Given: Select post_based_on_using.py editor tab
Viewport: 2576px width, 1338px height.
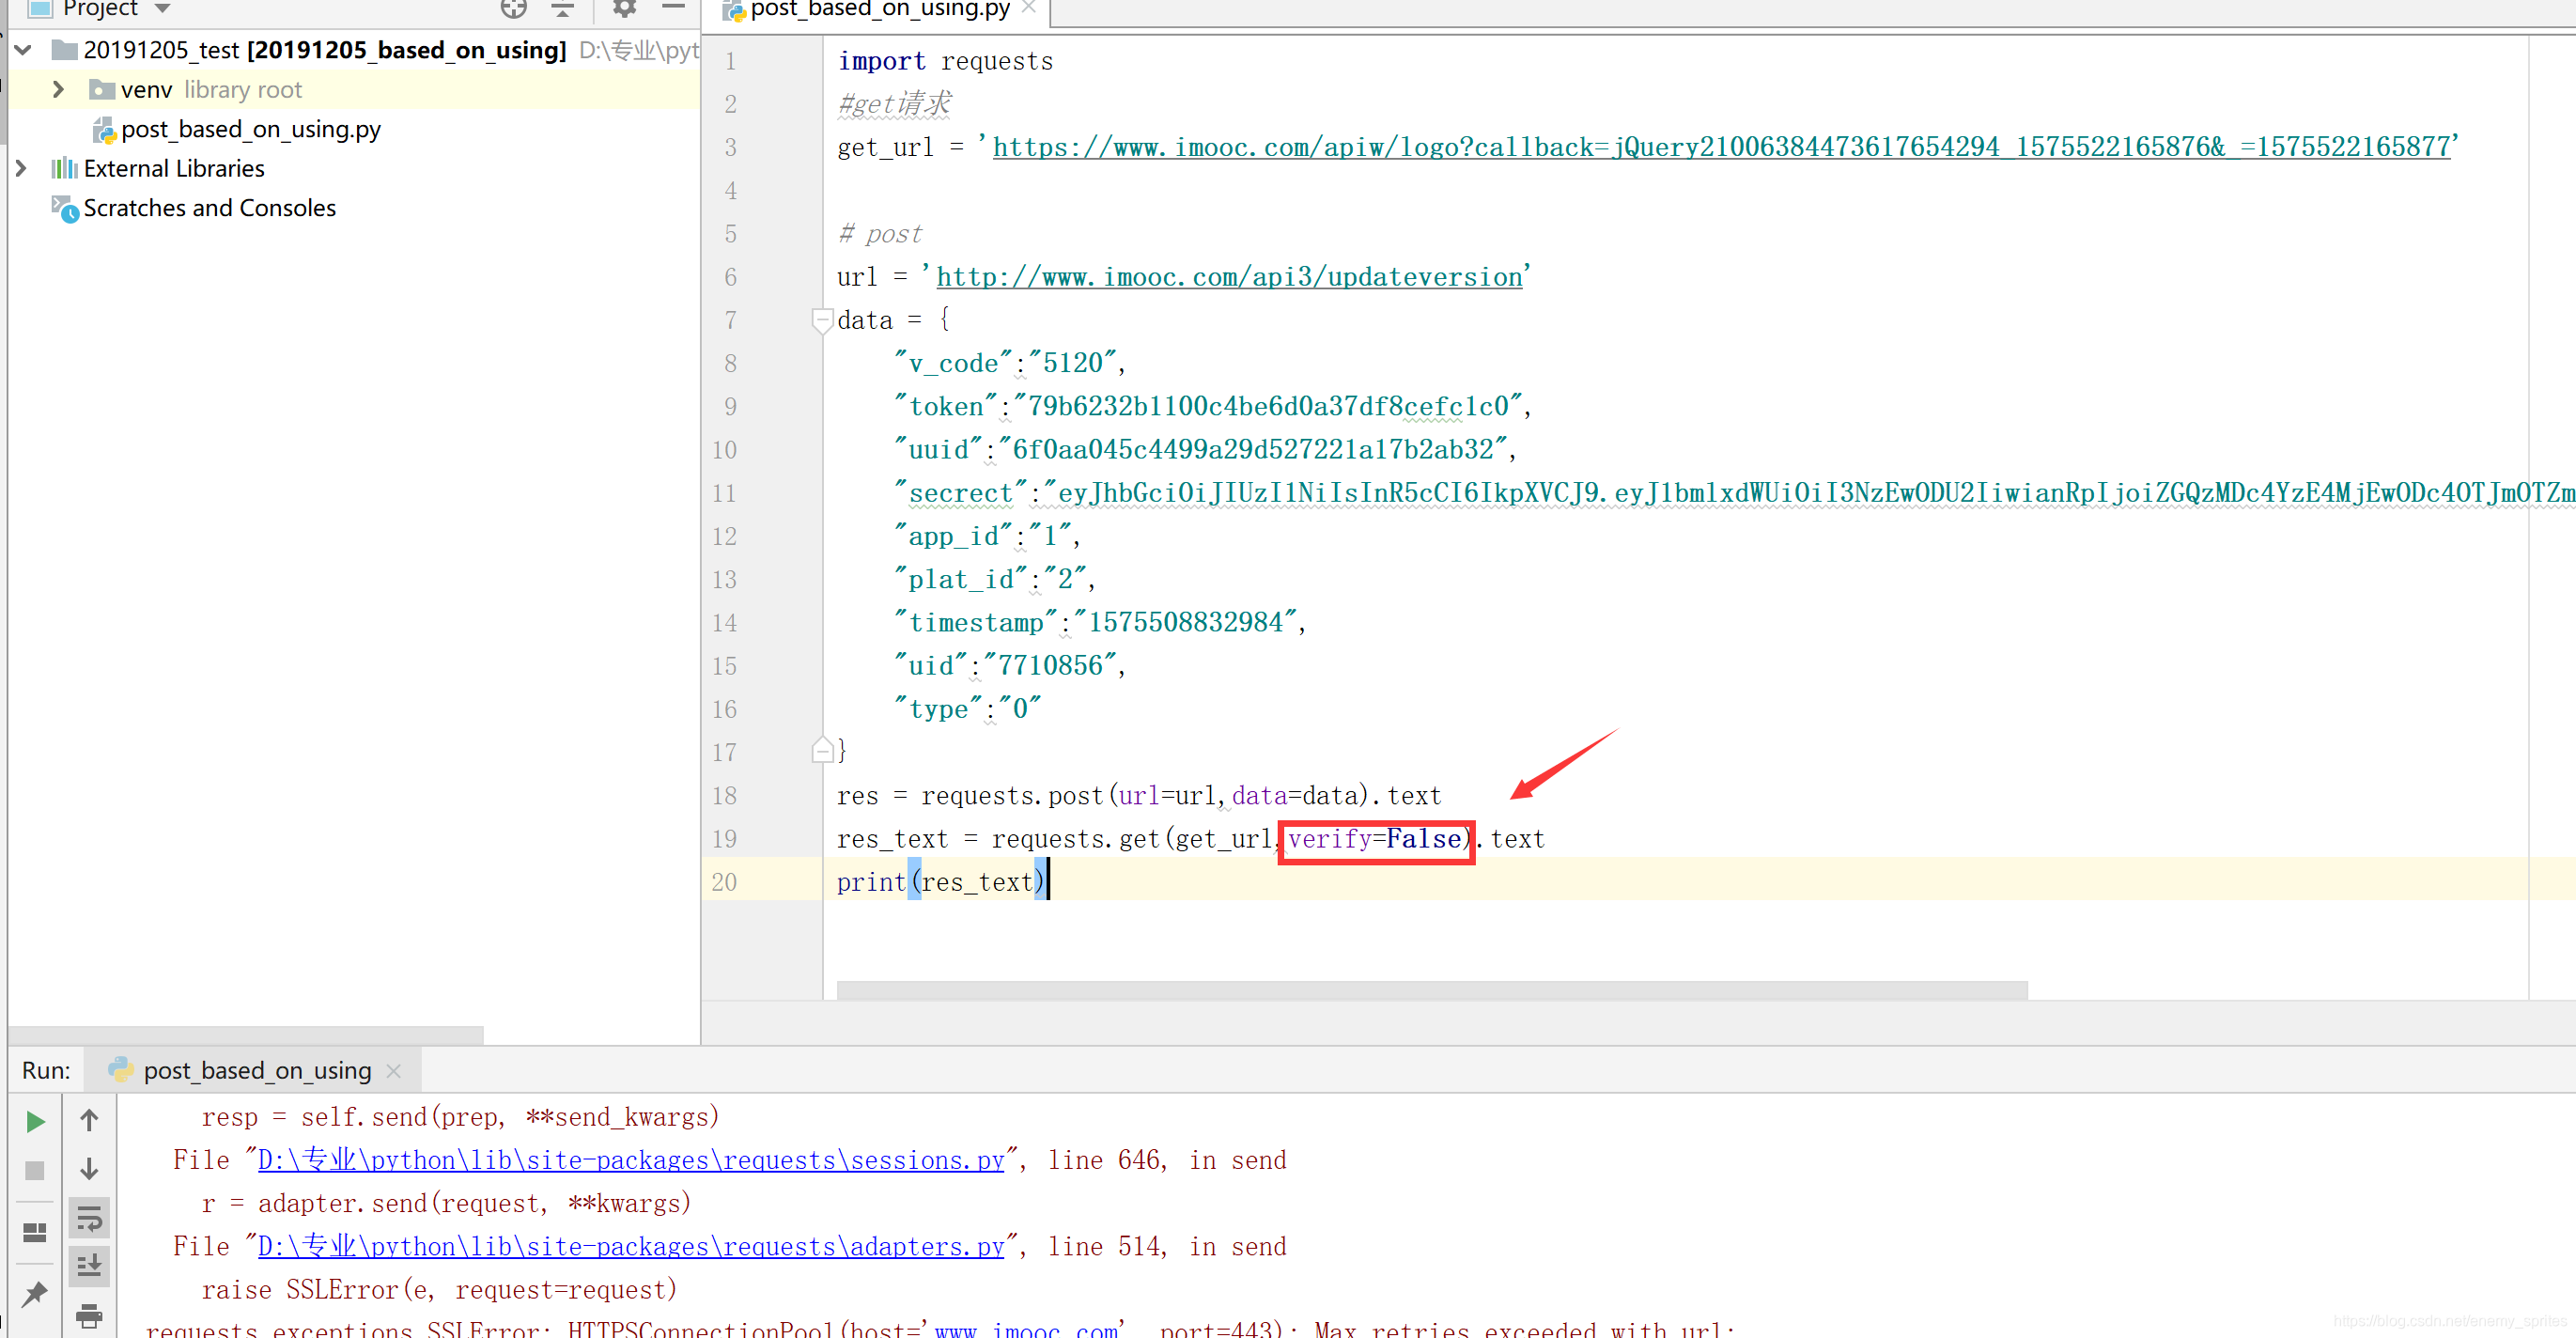Looking at the screenshot, I should coord(878,10).
